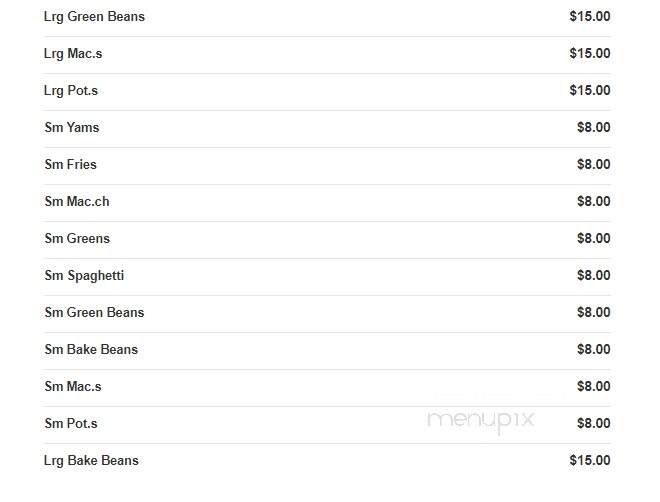660x502 pixels.
Task: Click the Sm Fries item
Action: click(x=327, y=165)
